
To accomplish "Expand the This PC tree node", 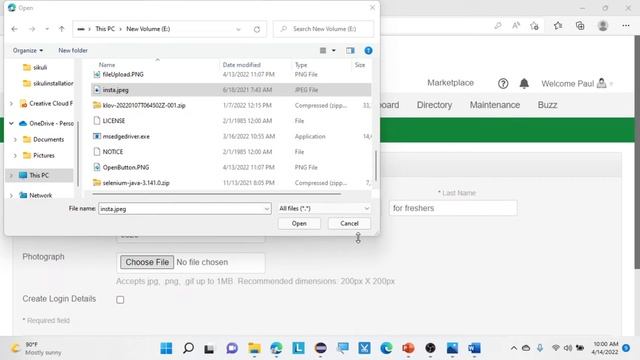I will (11, 176).
